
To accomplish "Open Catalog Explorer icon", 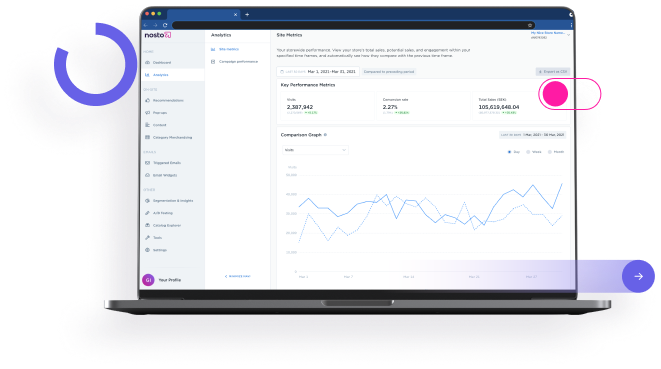I will pyautogui.click(x=148, y=225).
